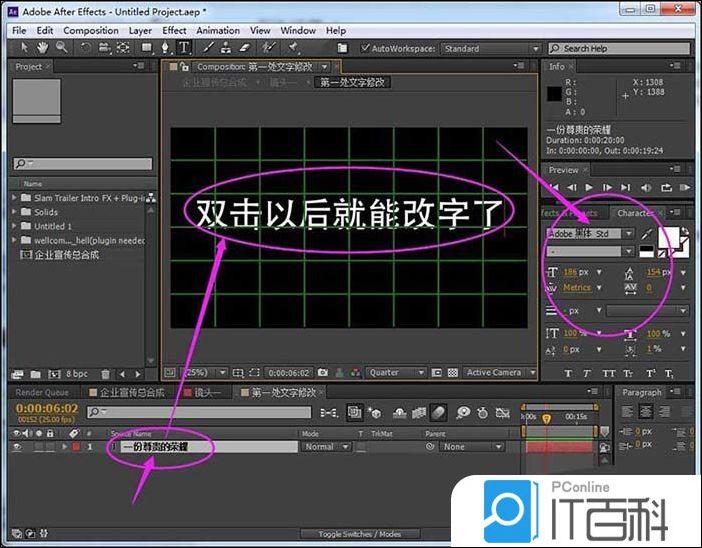The image size is (702, 548).
Task: Enable the AutoWorkspace checkbox
Action: [364, 48]
